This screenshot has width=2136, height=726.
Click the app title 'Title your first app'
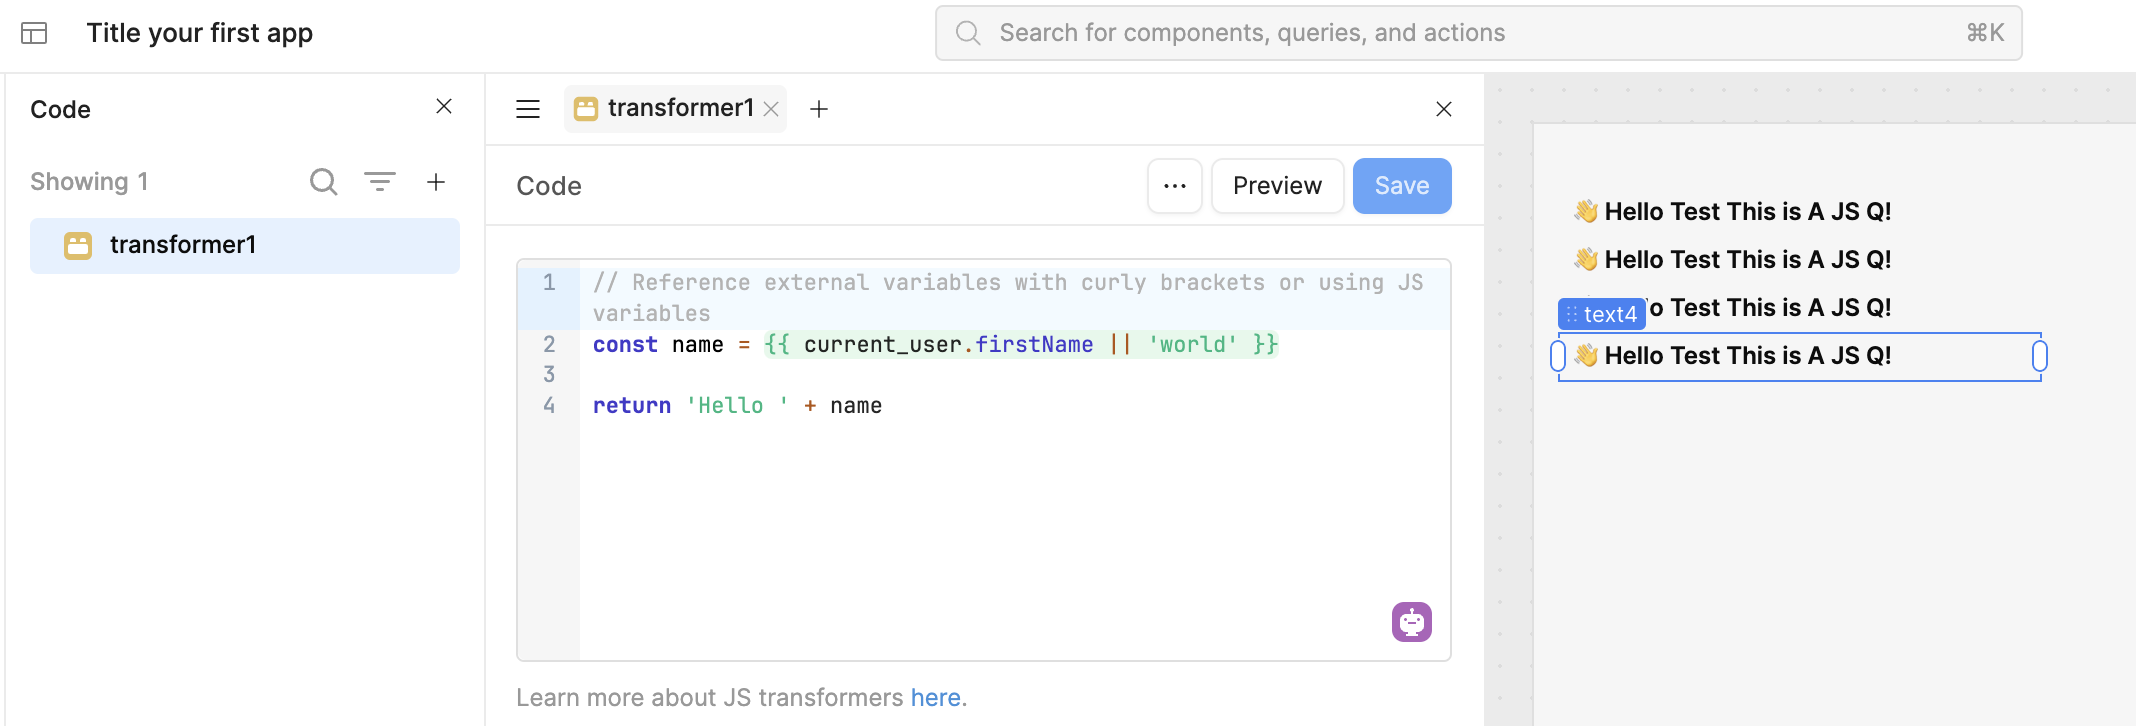pyautogui.click(x=200, y=33)
